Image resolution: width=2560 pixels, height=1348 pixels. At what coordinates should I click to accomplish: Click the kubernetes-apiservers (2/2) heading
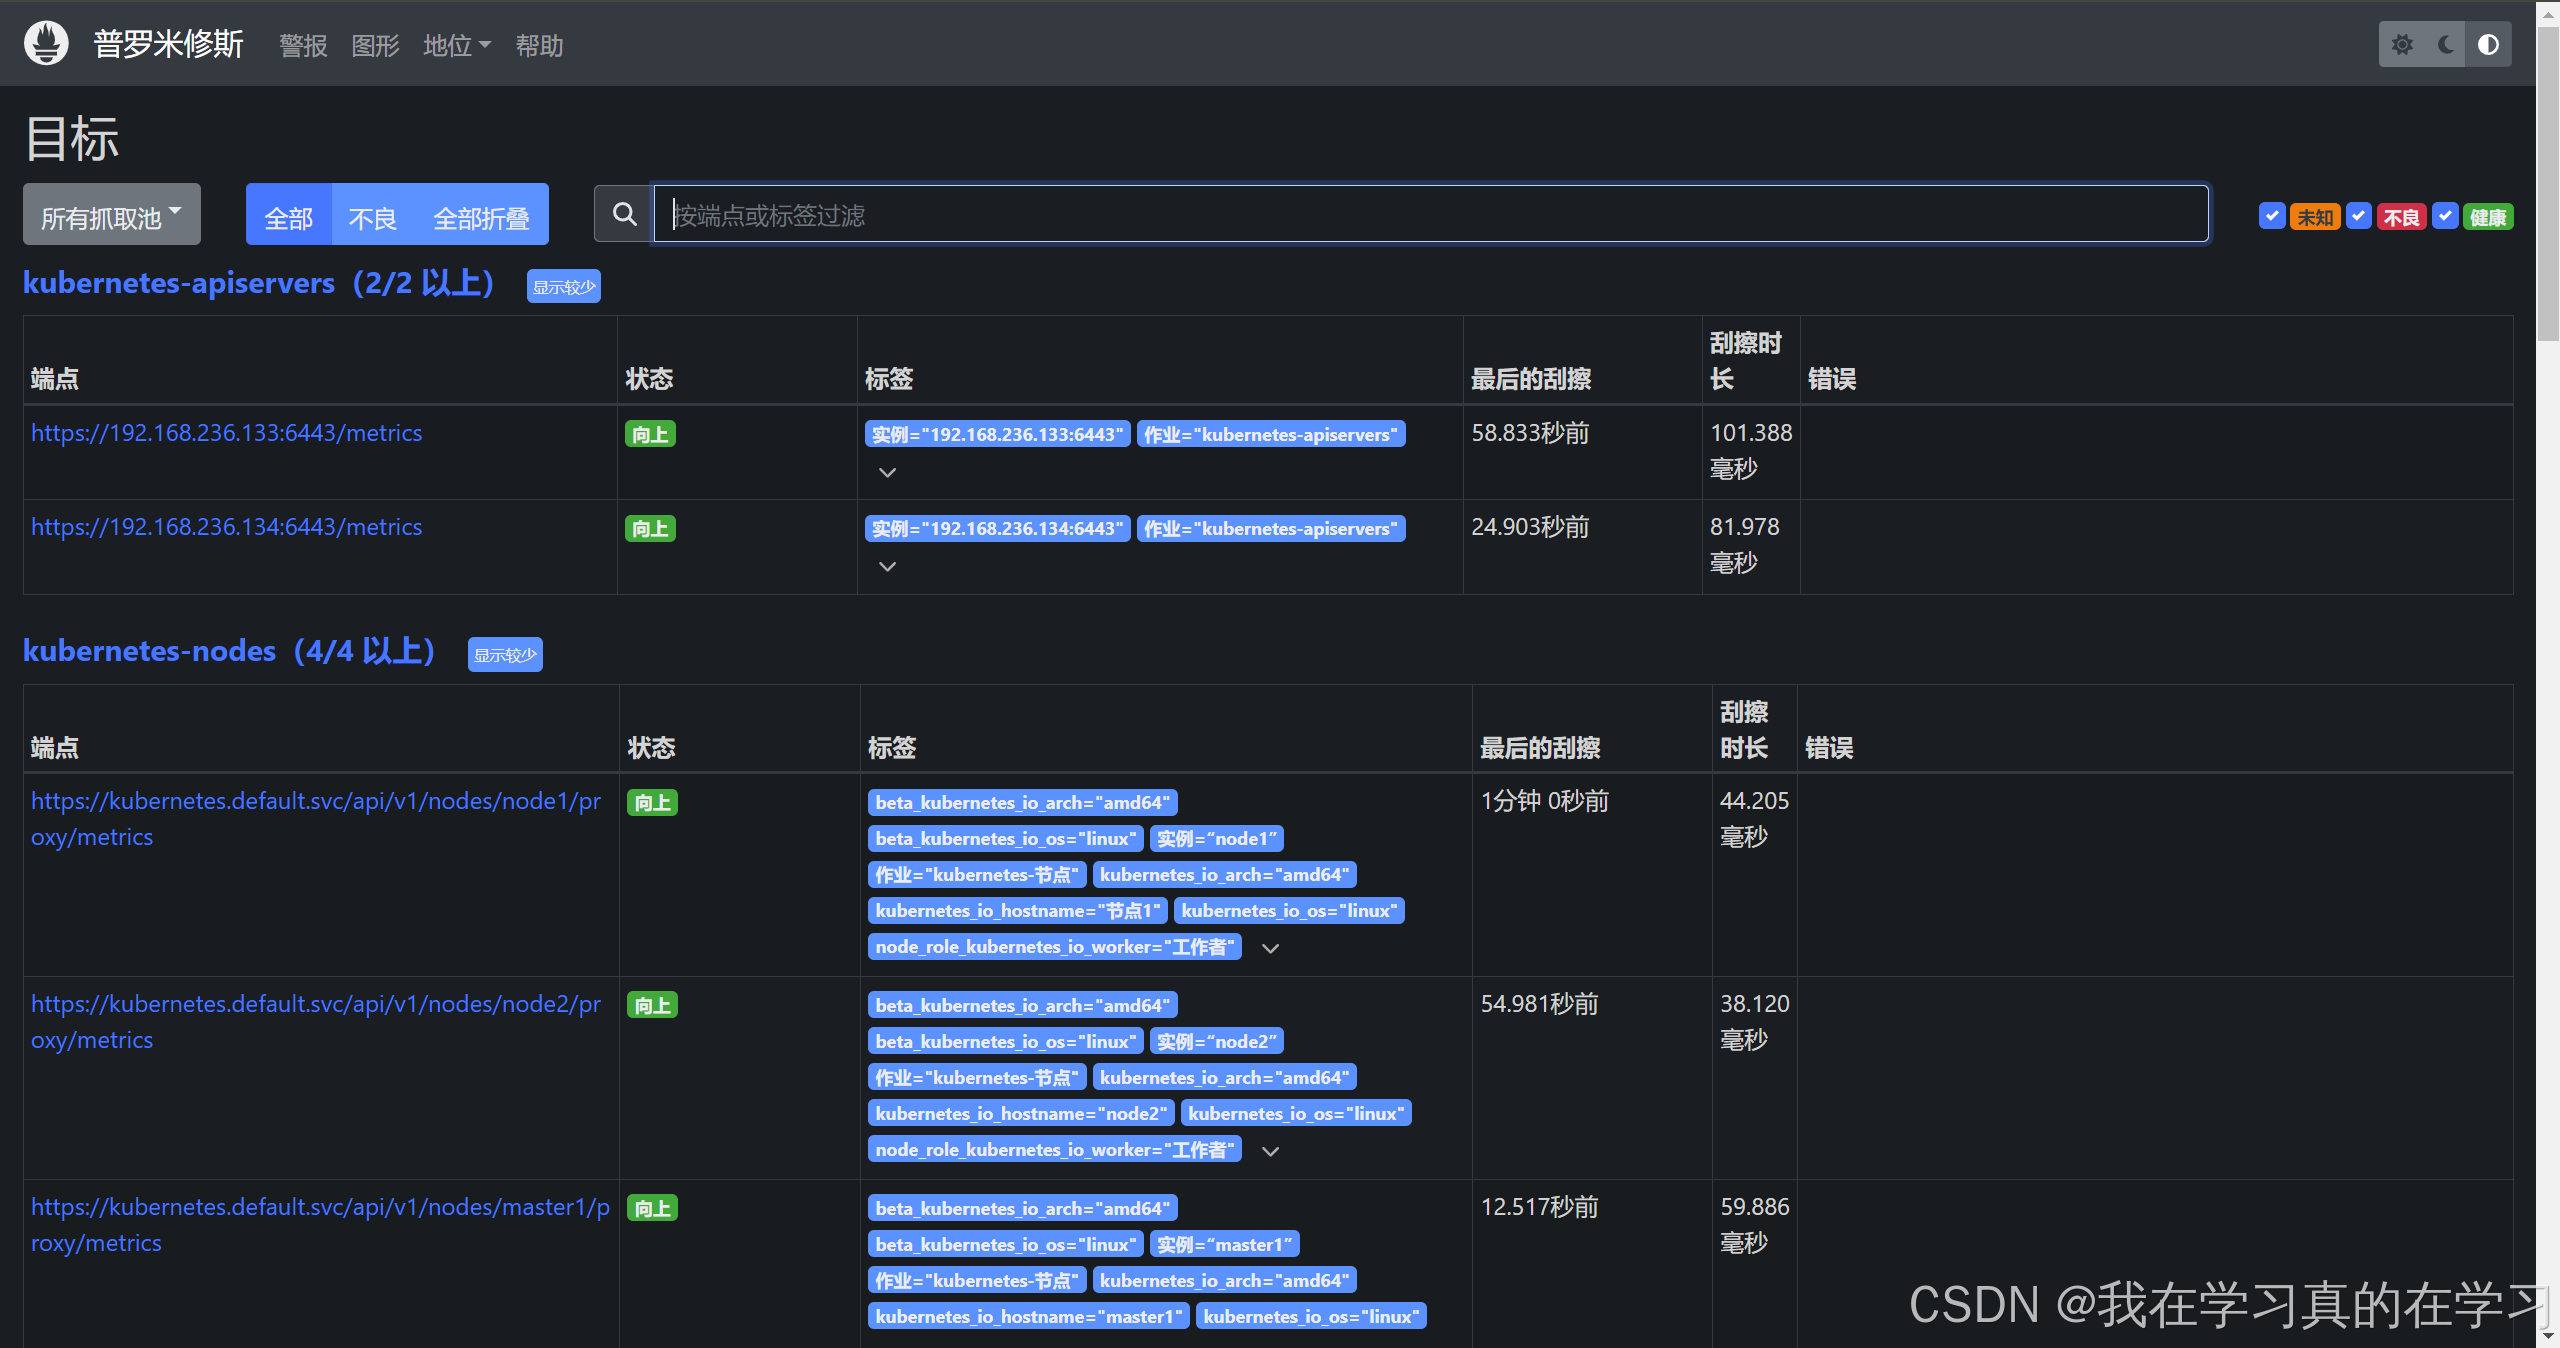259,283
